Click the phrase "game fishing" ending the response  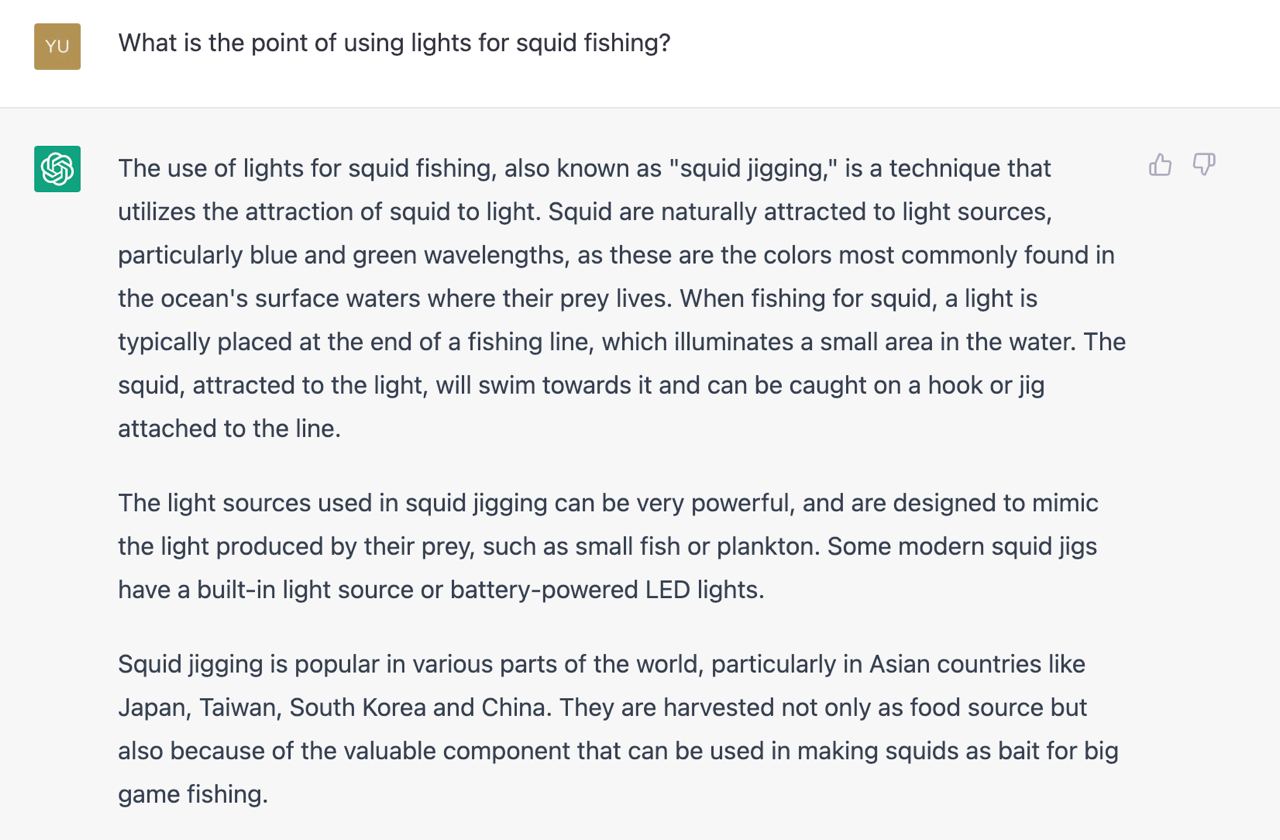click(x=192, y=795)
